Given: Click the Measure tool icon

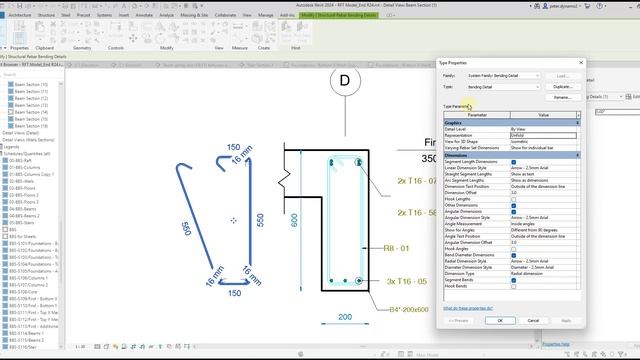Looking at the screenshot, I should pyautogui.click(x=238, y=26).
